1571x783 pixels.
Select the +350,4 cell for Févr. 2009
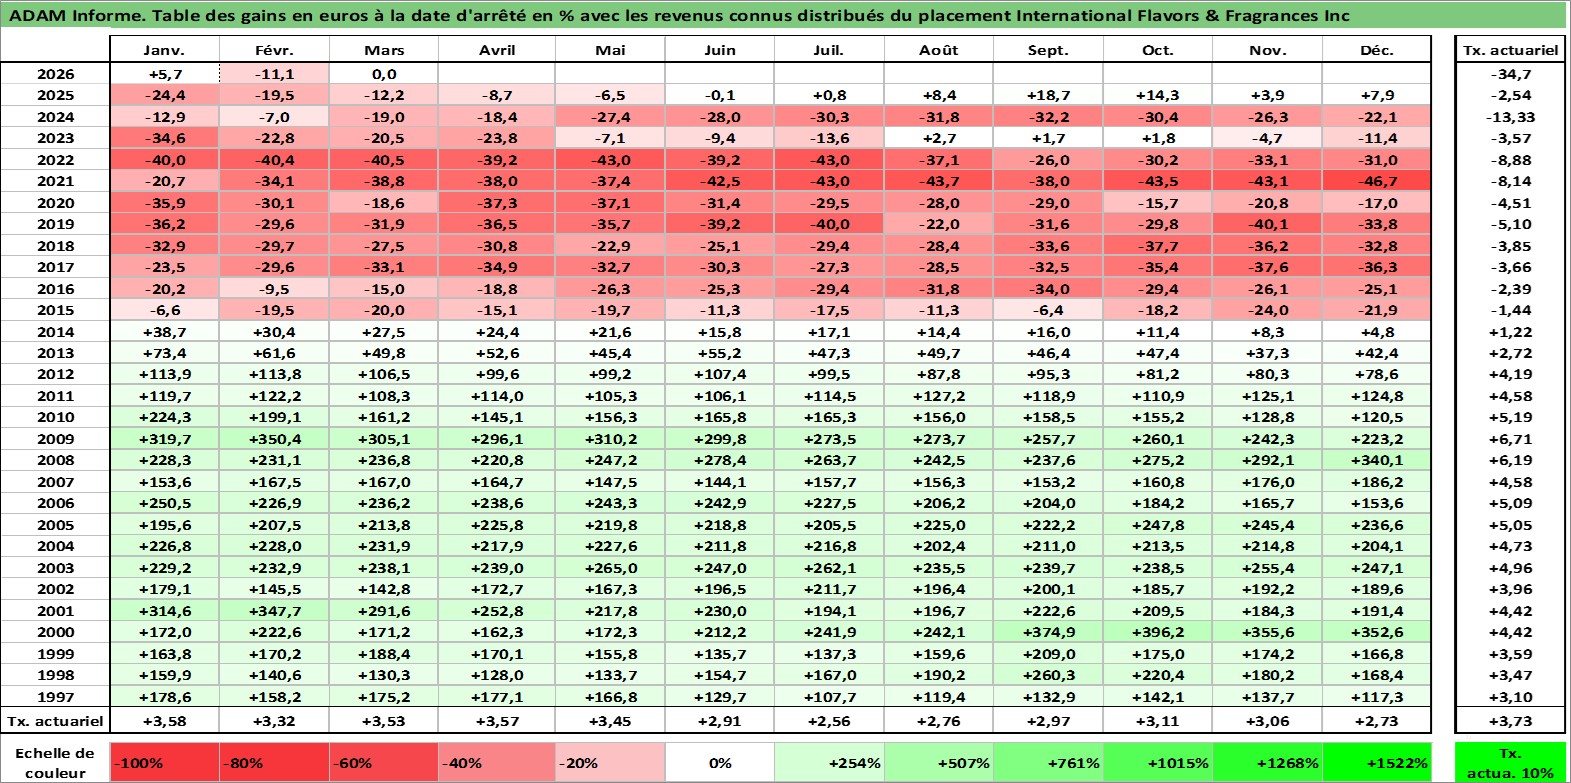click(x=274, y=439)
